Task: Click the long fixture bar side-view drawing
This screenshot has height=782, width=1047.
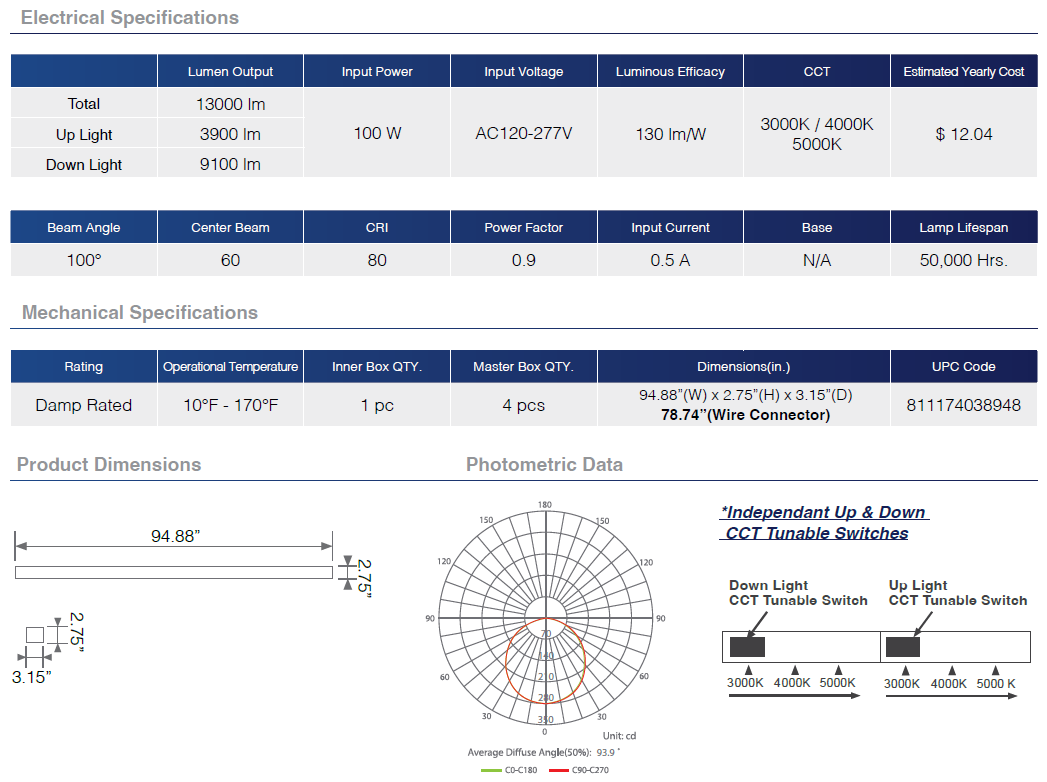Action: click(173, 572)
